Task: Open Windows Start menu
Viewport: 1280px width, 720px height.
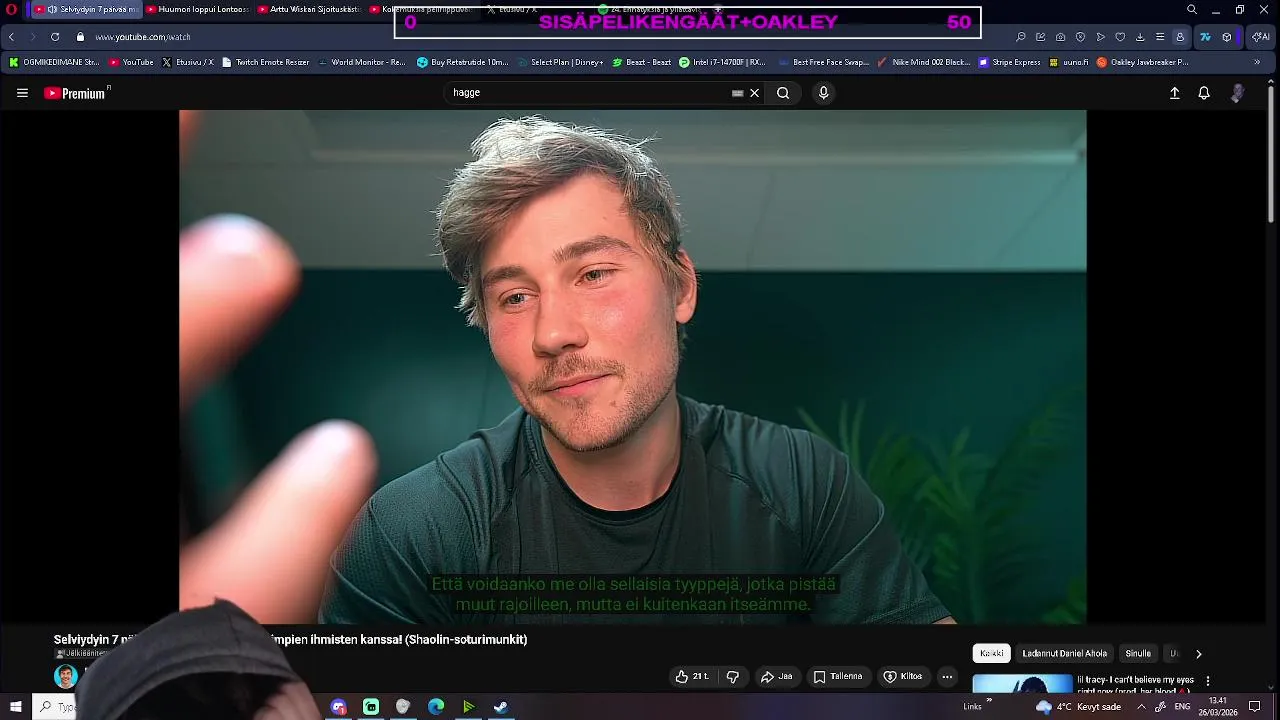Action: point(16,707)
